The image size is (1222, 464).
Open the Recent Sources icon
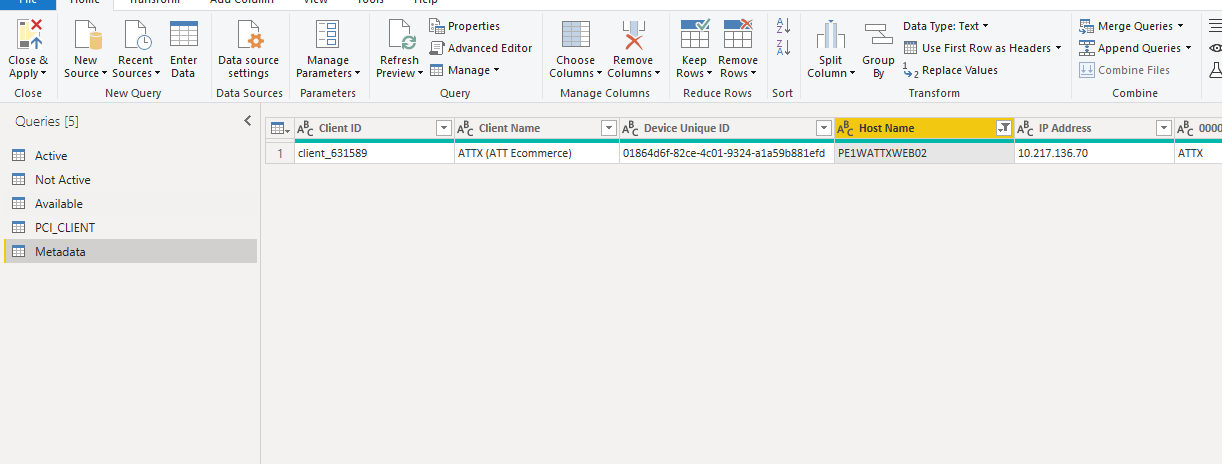pos(136,34)
